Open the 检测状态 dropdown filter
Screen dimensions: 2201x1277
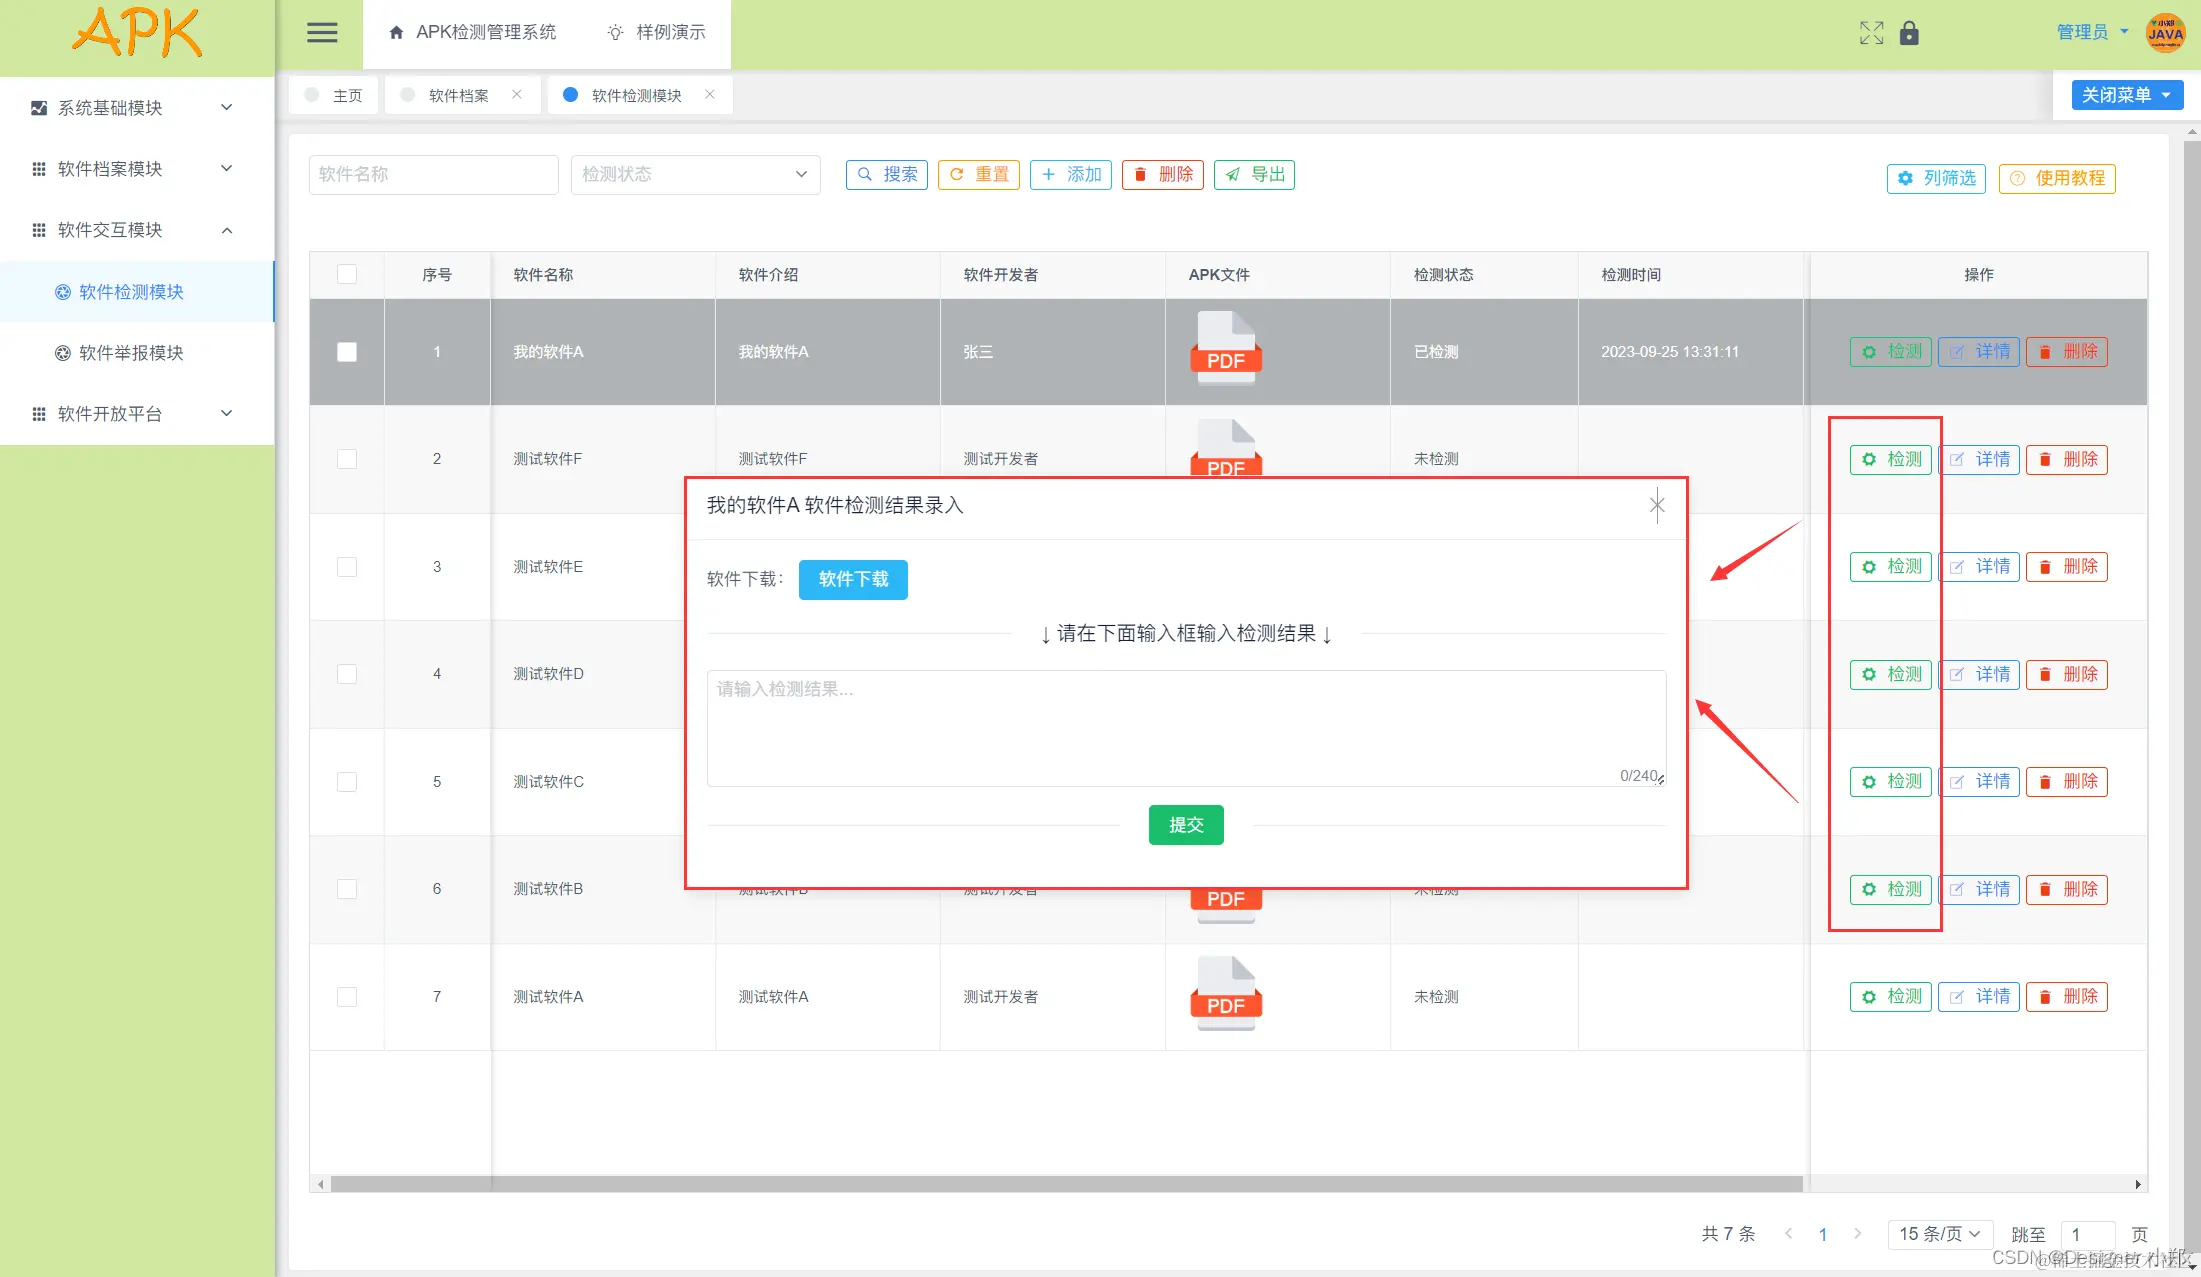coord(695,174)
